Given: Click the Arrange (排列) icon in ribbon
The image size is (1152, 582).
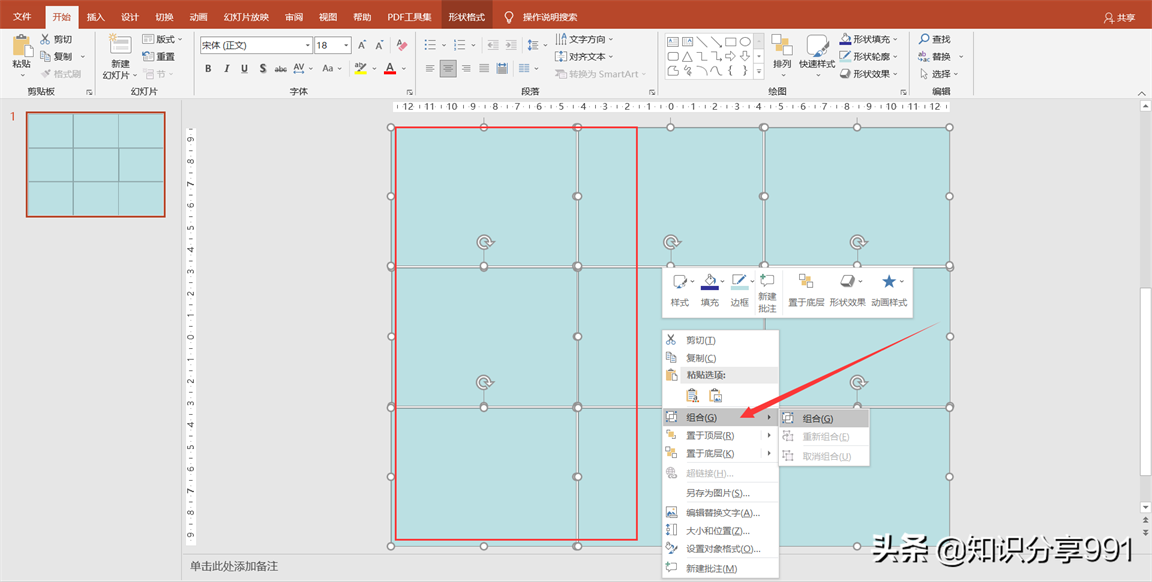Looking at the screenshot, I should pos(782,46).
